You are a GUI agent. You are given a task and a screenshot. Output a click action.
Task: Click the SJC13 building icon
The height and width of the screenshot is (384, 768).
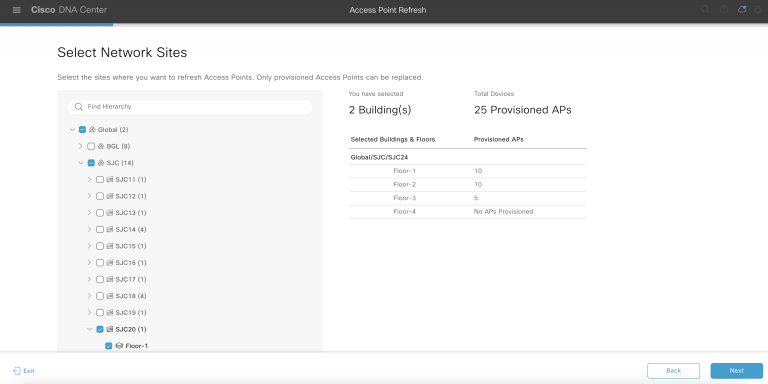[x=110, y=213]
